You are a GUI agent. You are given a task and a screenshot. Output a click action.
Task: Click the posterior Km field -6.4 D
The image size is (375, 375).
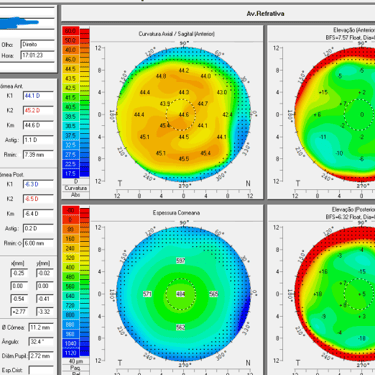click(x=38, y=214)
